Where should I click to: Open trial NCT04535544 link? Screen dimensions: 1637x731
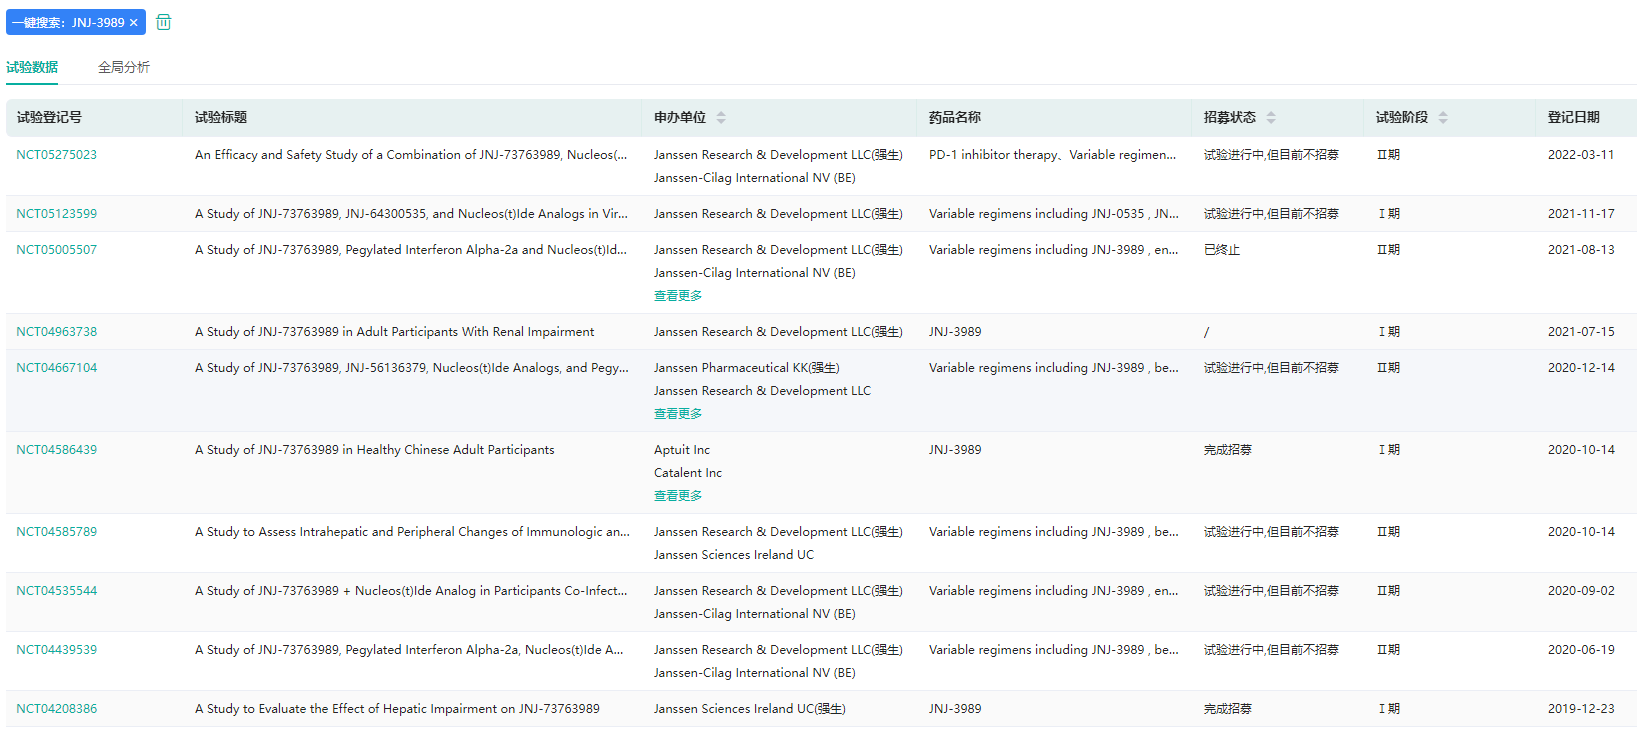[57, 591]
